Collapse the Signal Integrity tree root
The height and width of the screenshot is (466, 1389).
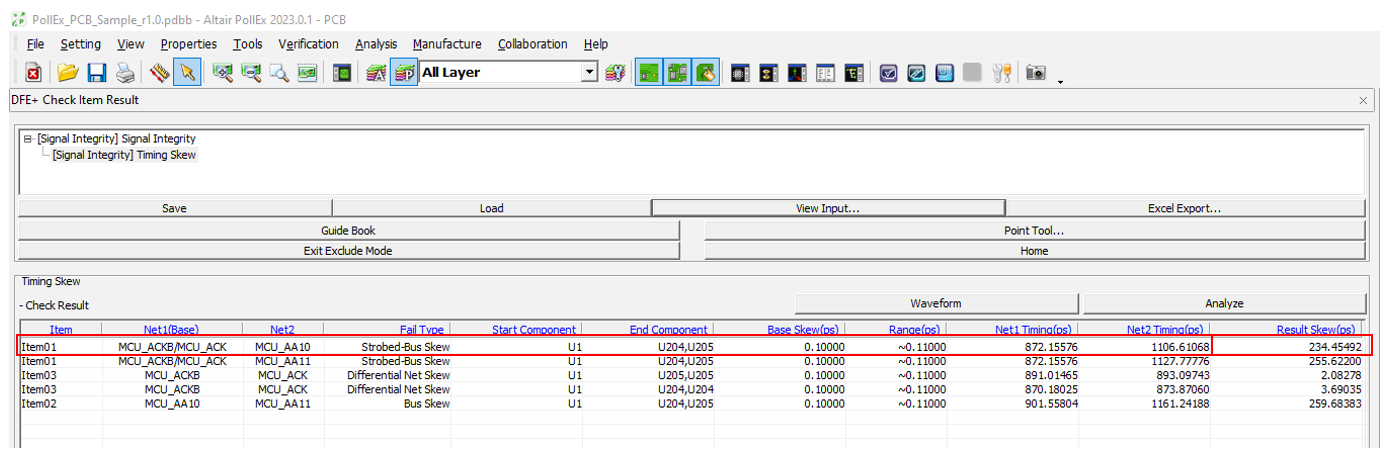[x=28, y=139]
